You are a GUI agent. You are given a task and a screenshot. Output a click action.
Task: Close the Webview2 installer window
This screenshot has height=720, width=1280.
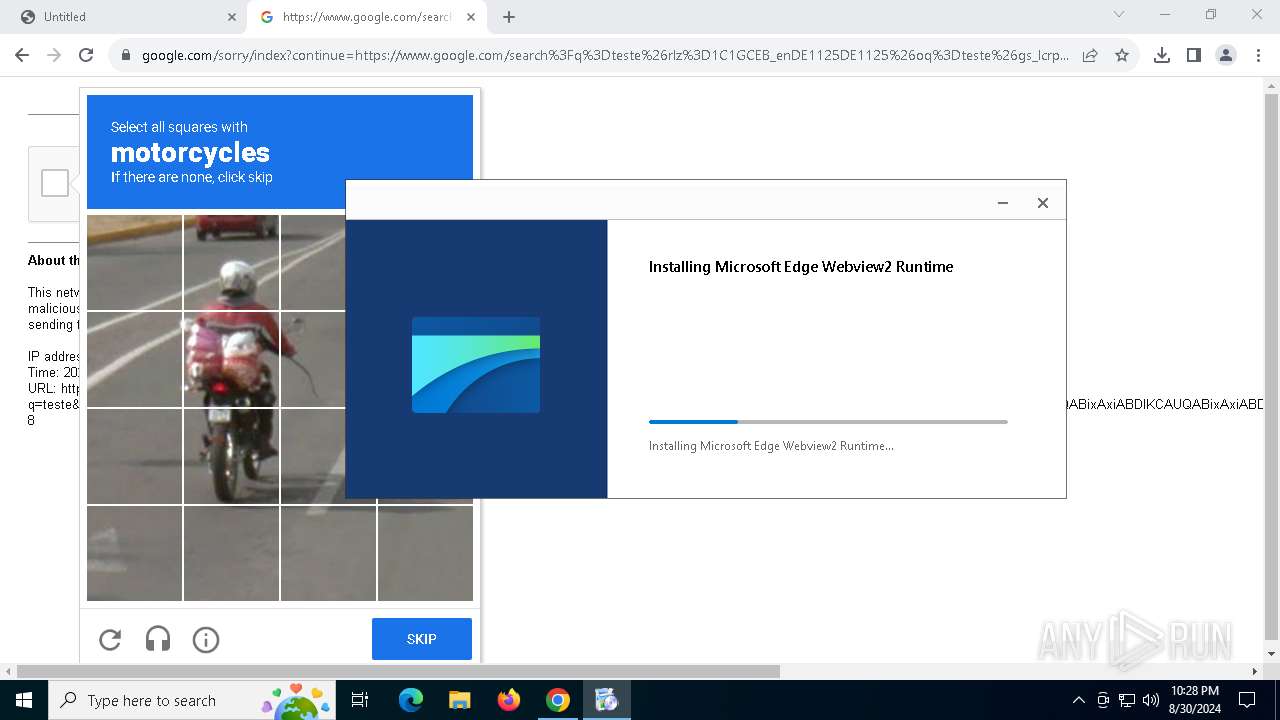click(x=1043, y=203)
